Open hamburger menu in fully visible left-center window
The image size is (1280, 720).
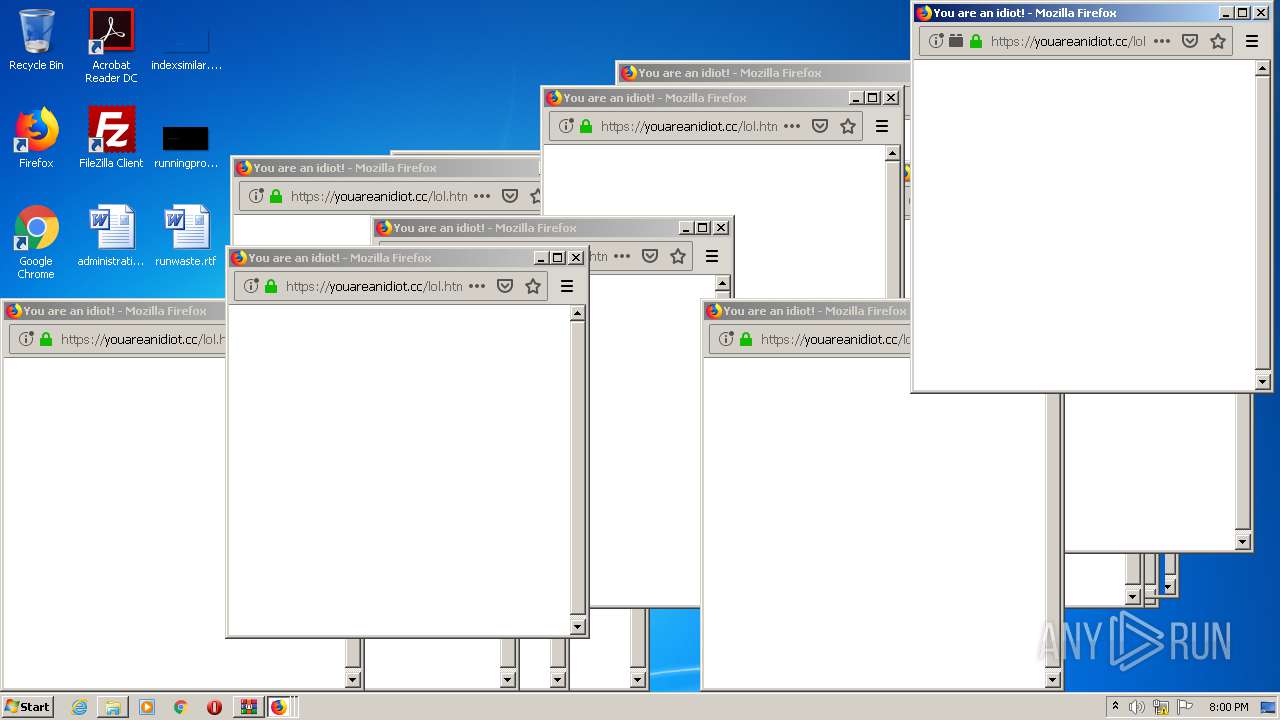coord(567,286)
